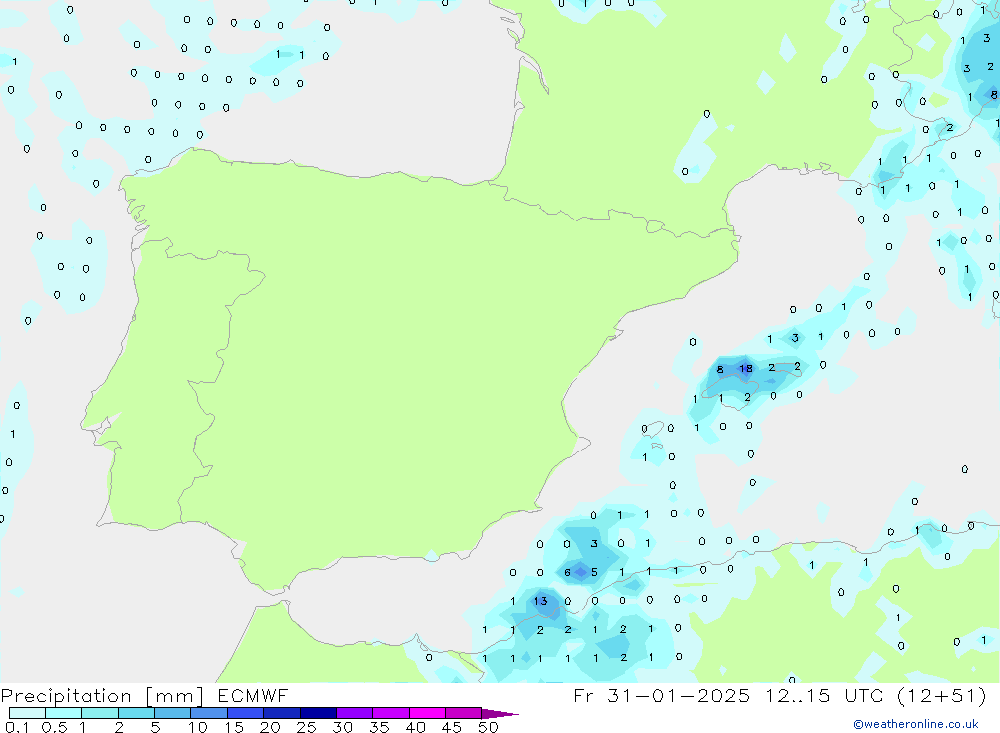Viewport: 1000px width, 733px height.
Task: Click the '6' precipitation value on the map
Action: (568, 572)
